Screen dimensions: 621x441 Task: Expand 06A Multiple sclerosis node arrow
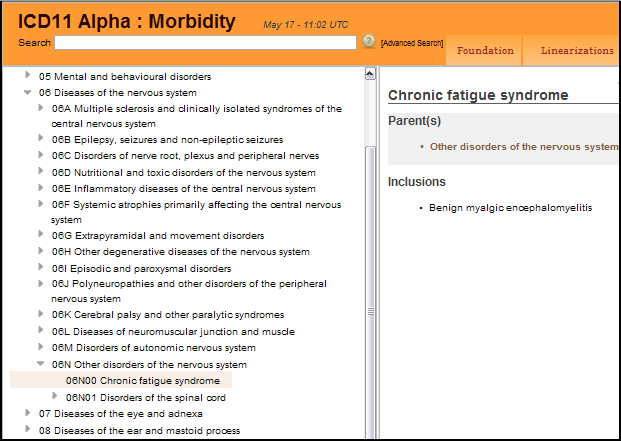click(41, 108)
